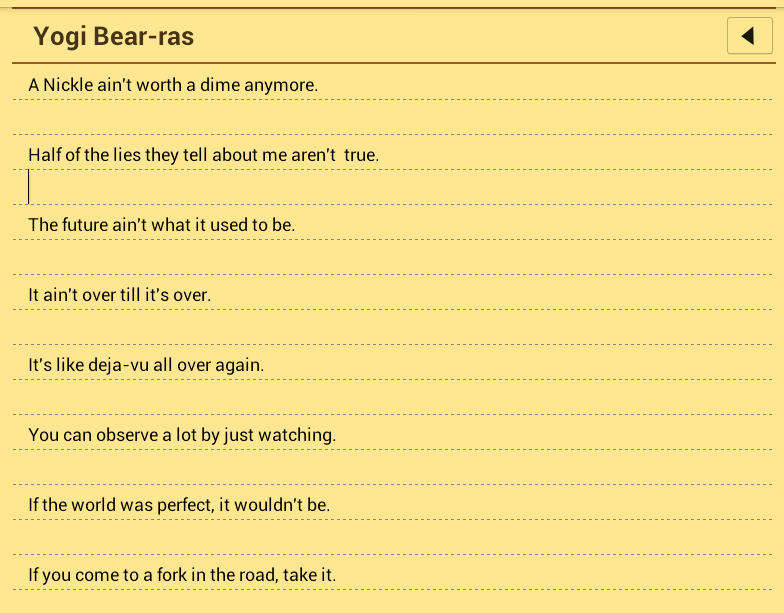Edit the note title 'Yogi Bear-ras'

tap(114, 37)
